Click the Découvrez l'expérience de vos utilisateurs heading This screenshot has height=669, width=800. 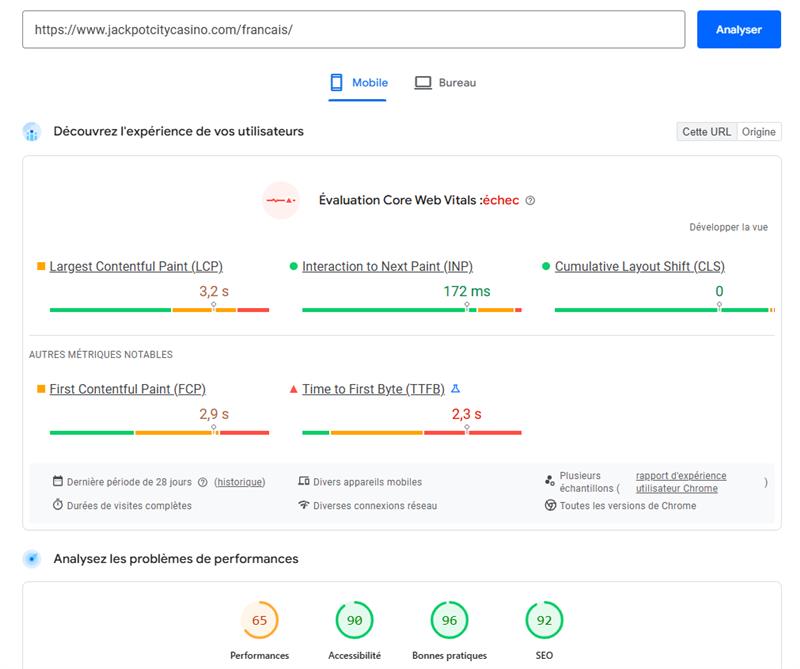179,132
